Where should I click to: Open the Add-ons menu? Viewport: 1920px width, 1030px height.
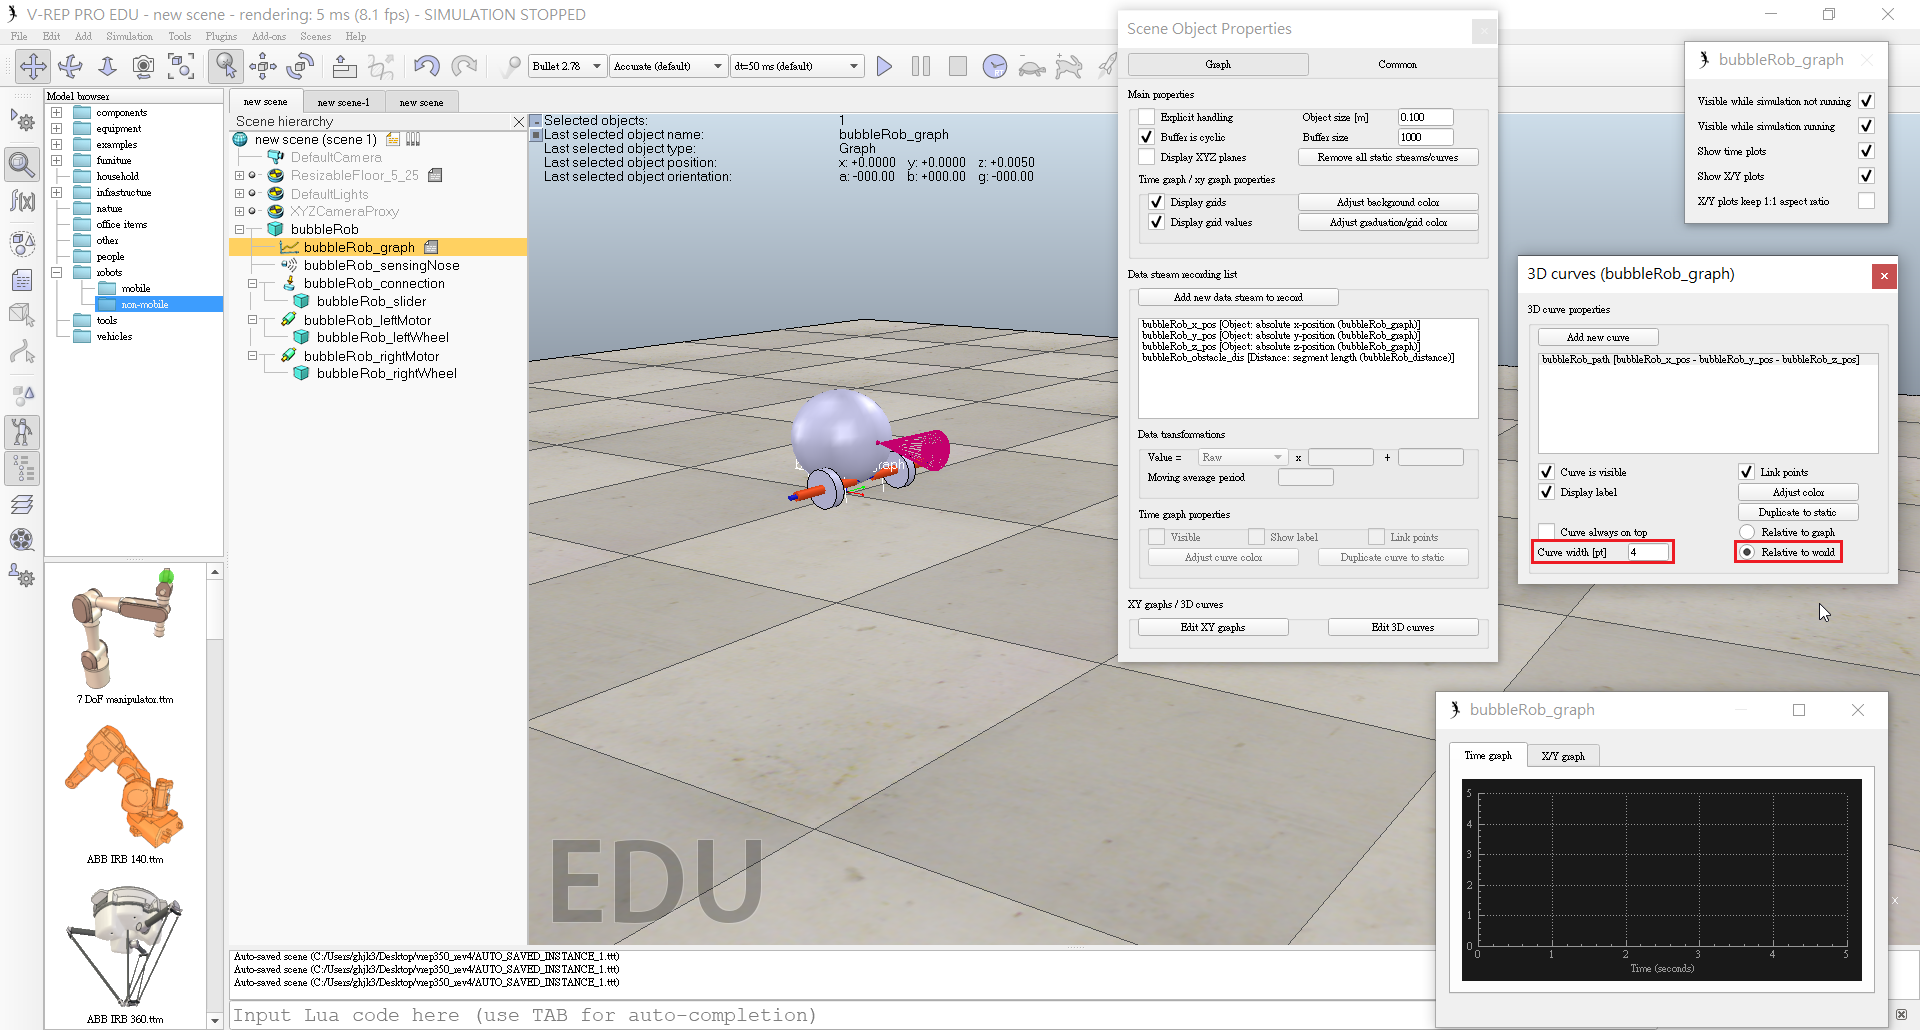[269, 36]
